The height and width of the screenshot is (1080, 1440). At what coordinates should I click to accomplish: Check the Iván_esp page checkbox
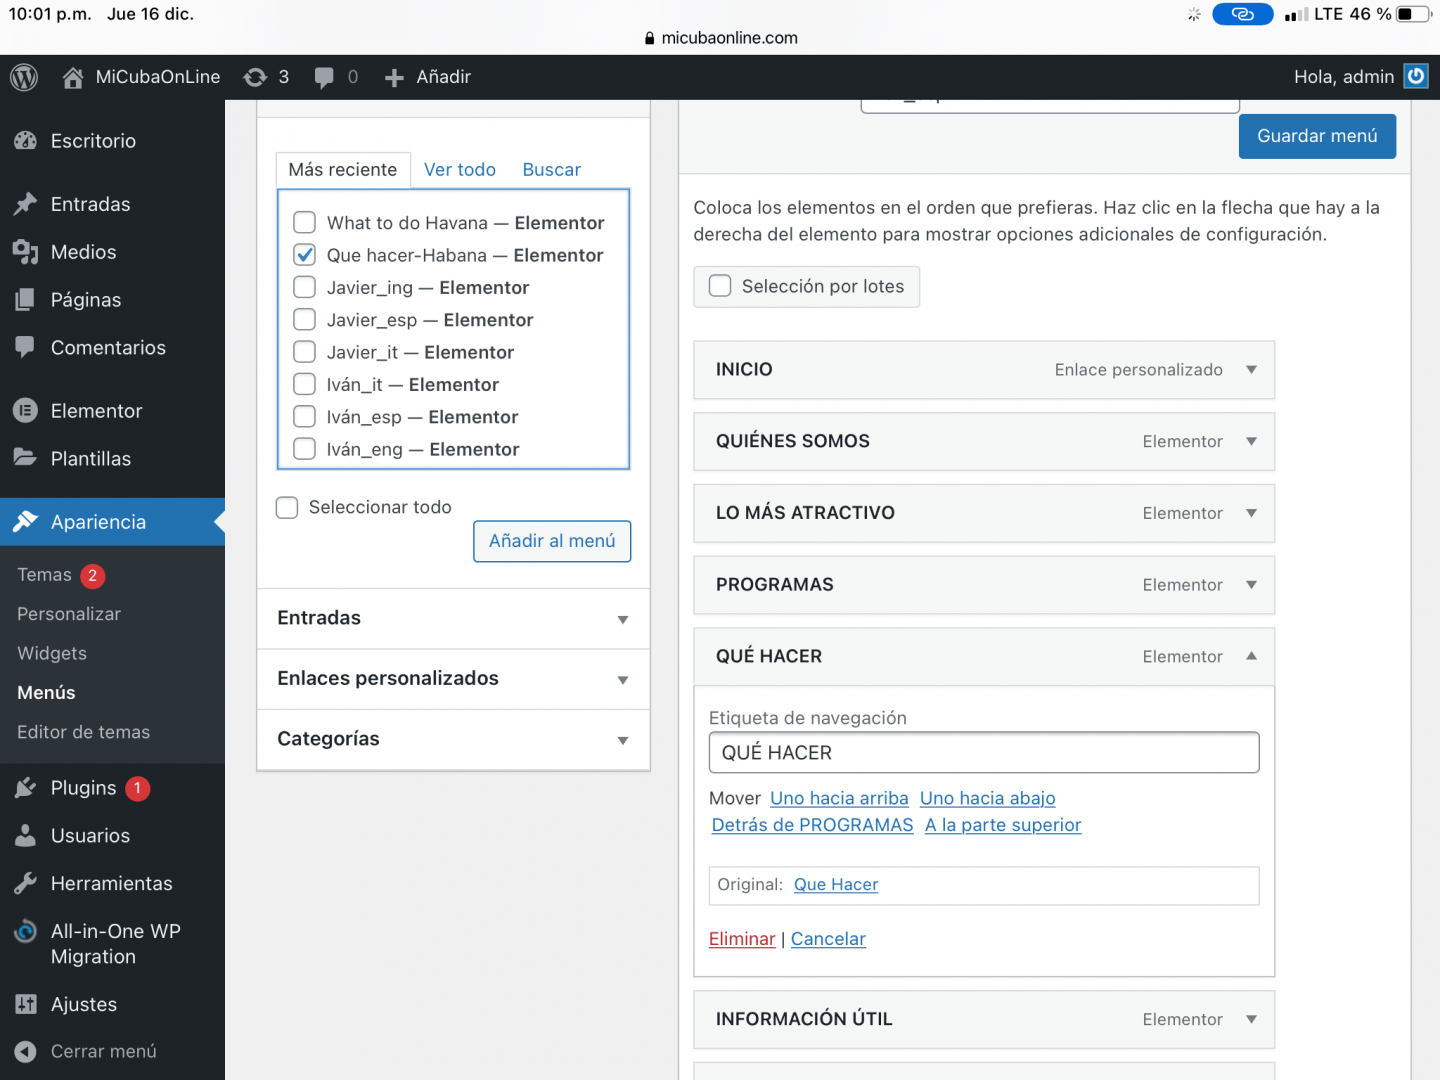click(305, 416)
